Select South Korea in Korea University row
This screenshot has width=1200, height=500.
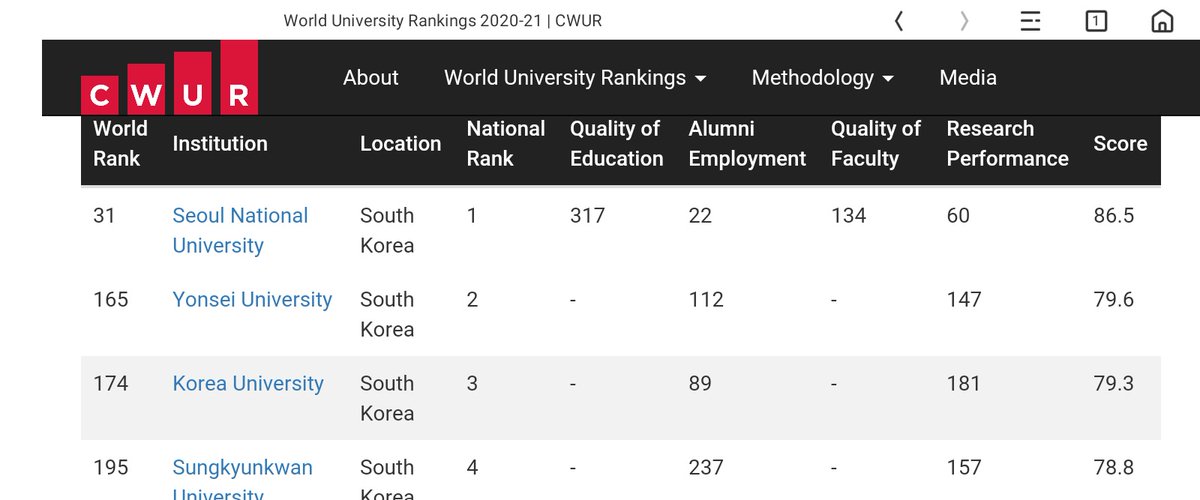387,398
